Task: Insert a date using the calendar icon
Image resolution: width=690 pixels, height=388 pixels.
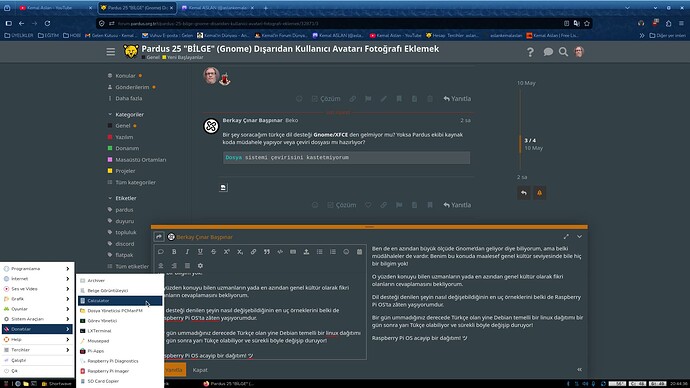Action: [359, 252]
